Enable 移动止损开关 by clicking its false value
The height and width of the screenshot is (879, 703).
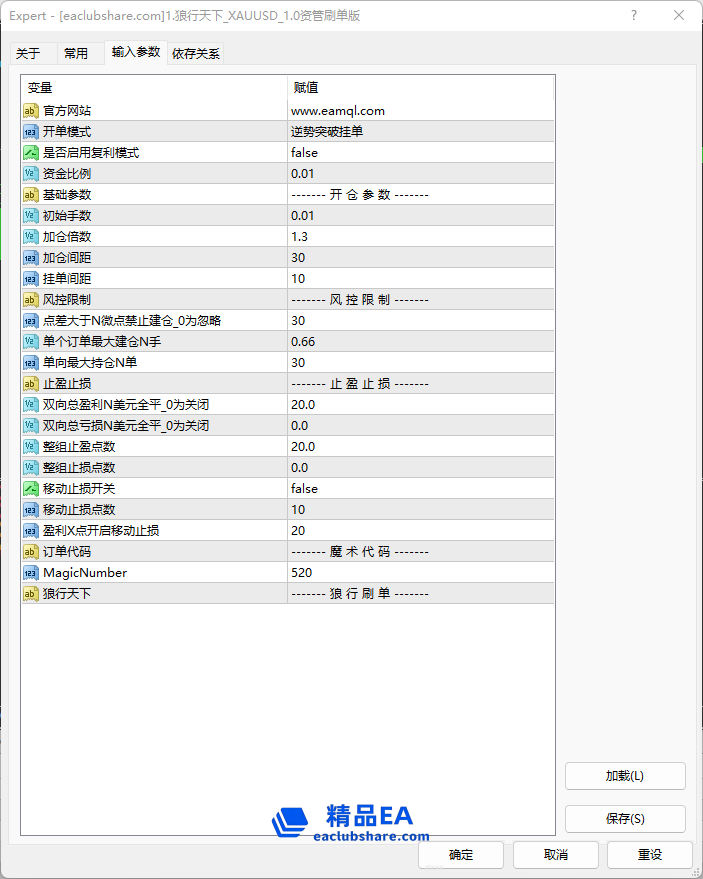(400, 488)
